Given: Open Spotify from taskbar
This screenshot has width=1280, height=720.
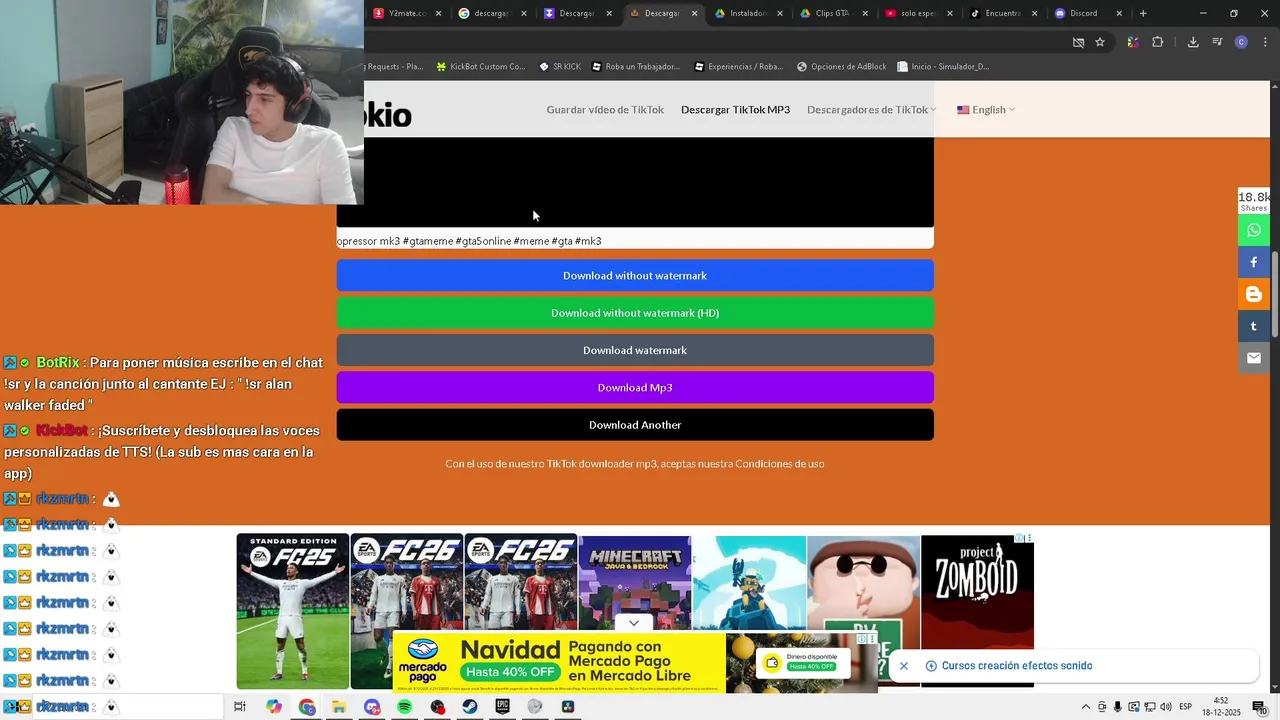Looking at the screenshot, I should coord(404,707).
